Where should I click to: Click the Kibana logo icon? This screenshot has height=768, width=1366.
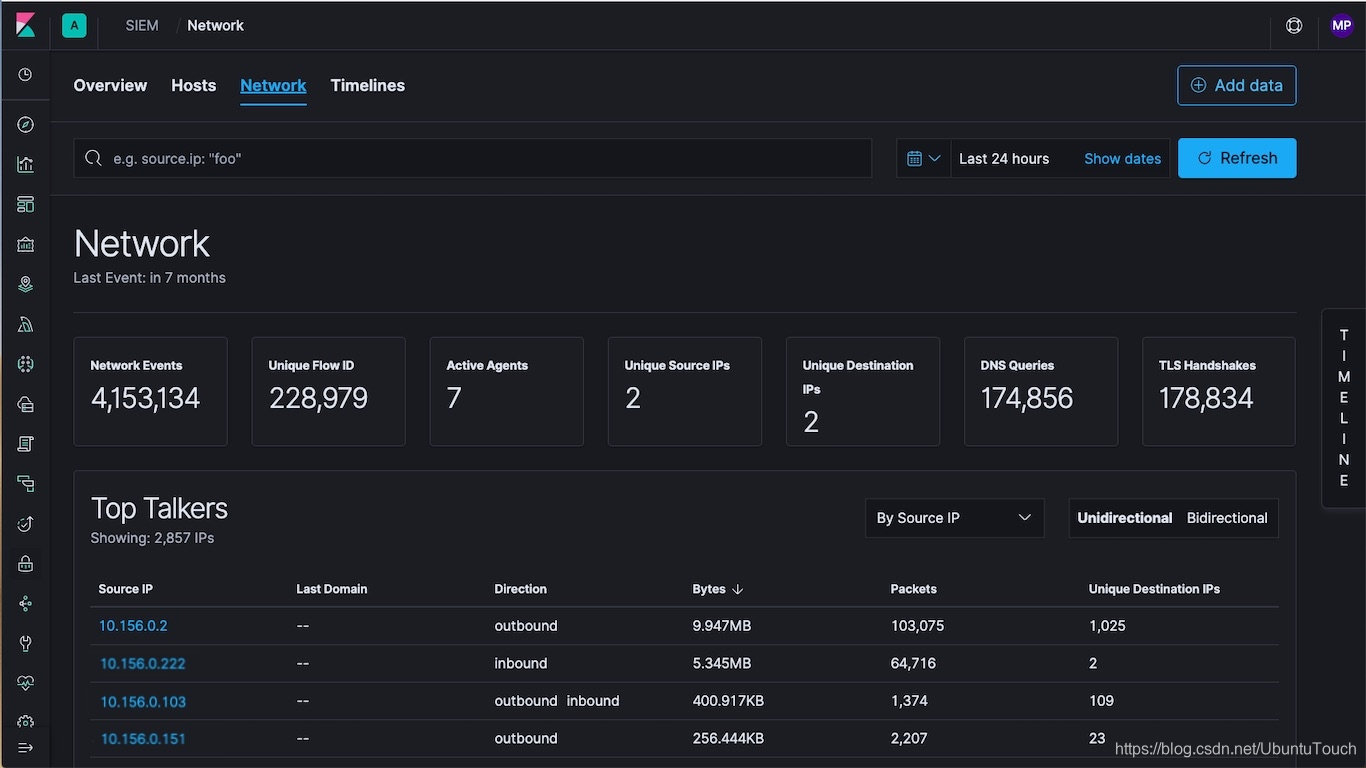coord(25,25)
